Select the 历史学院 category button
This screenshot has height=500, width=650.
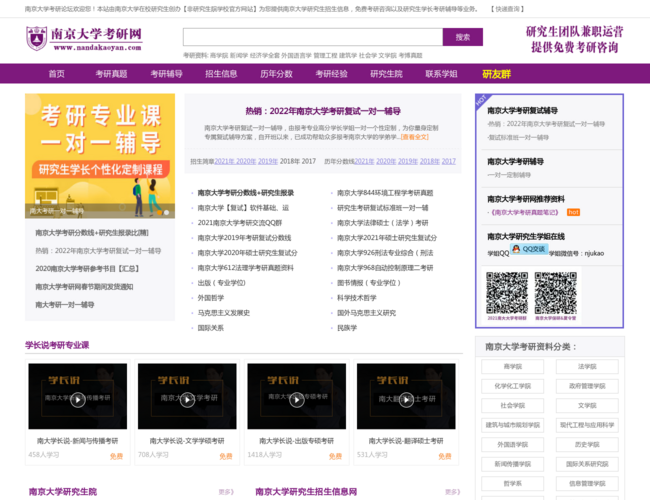587,444
